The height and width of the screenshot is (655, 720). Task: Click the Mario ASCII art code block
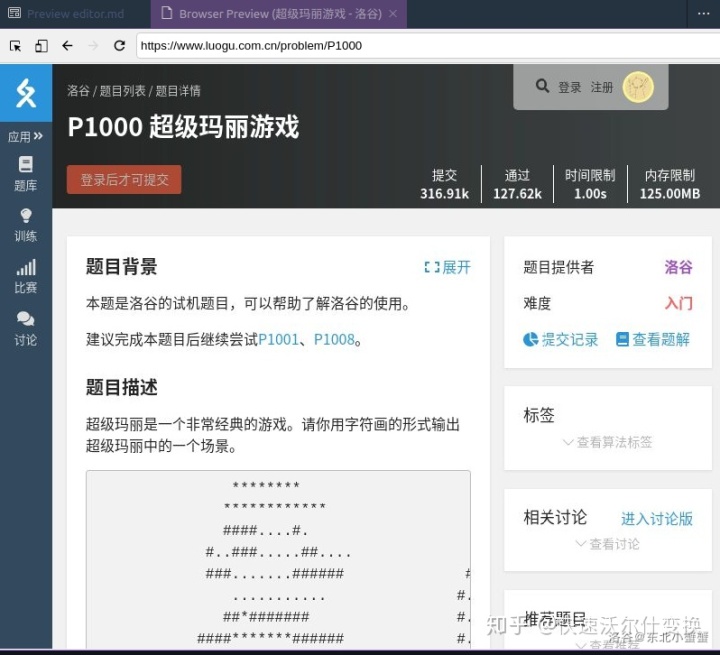coord(278,559)
